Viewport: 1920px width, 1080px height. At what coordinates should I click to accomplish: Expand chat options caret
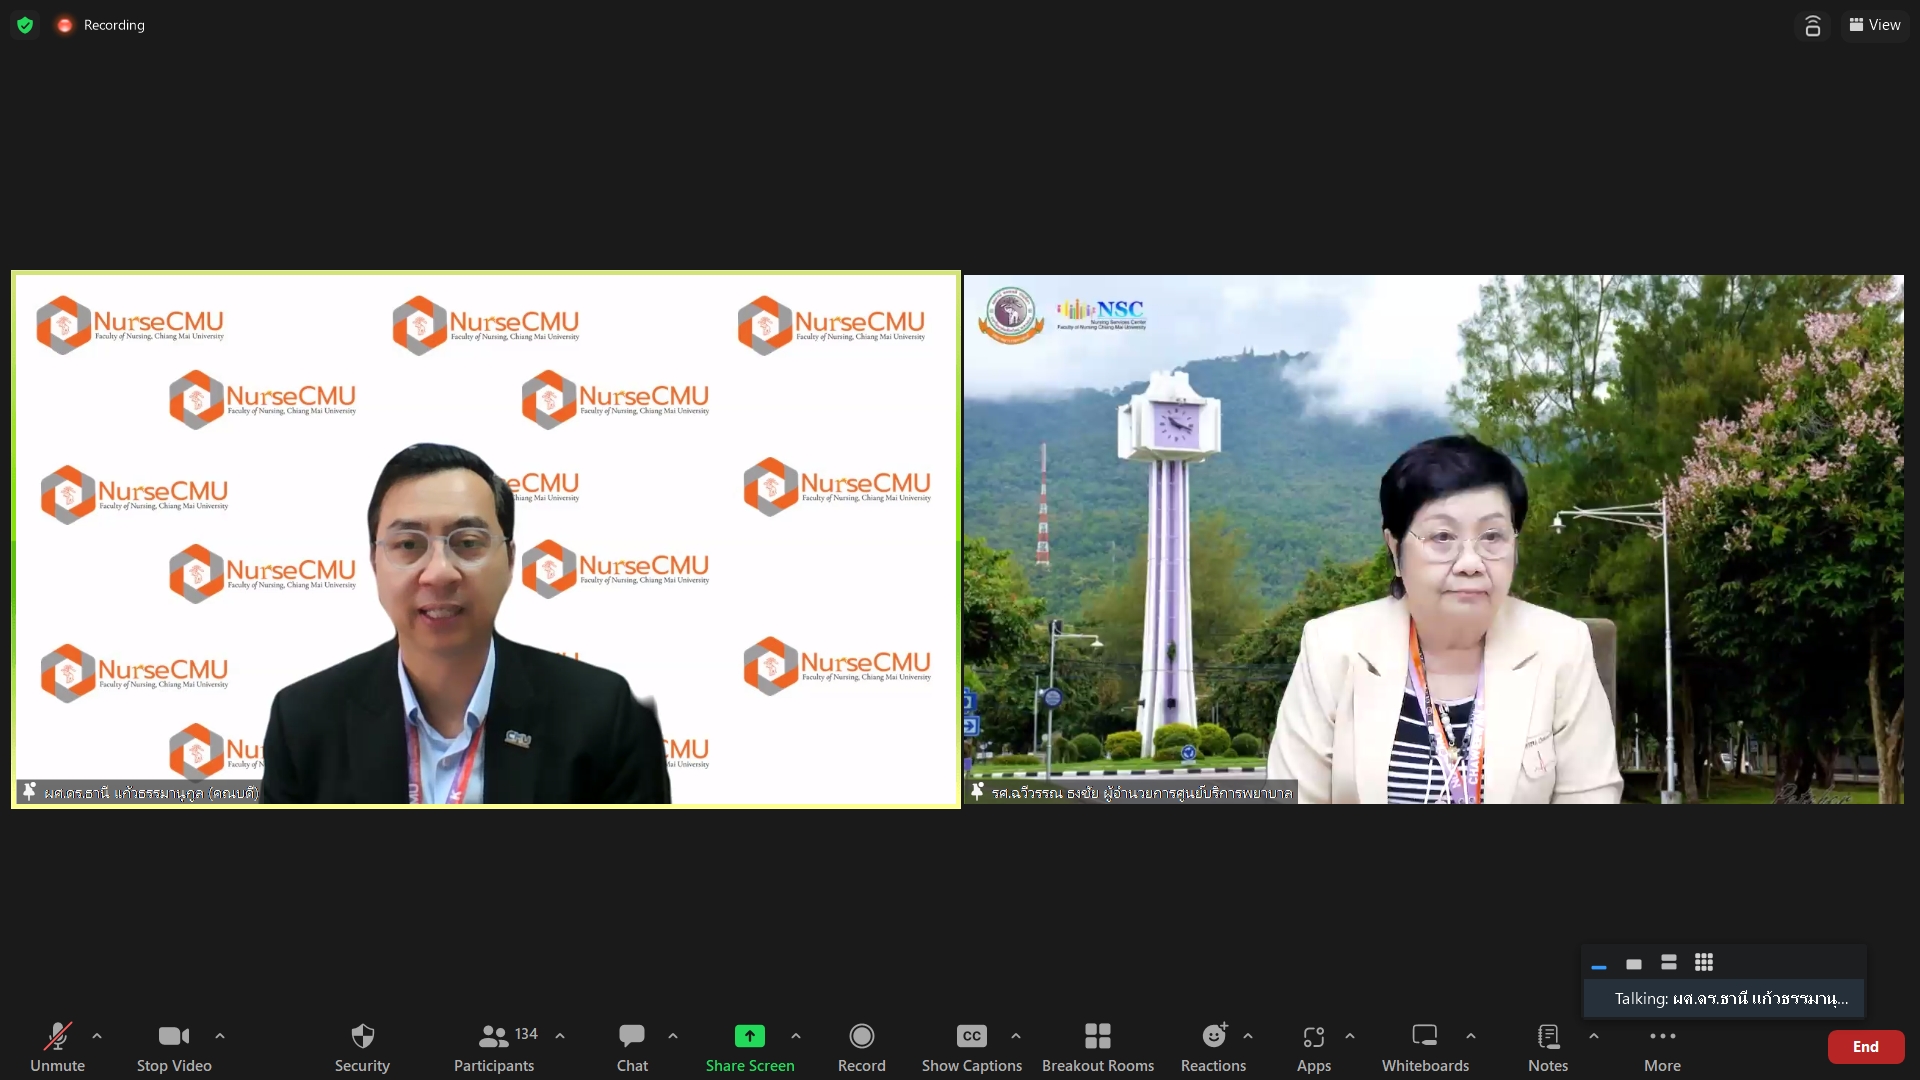coord(673,1036)
